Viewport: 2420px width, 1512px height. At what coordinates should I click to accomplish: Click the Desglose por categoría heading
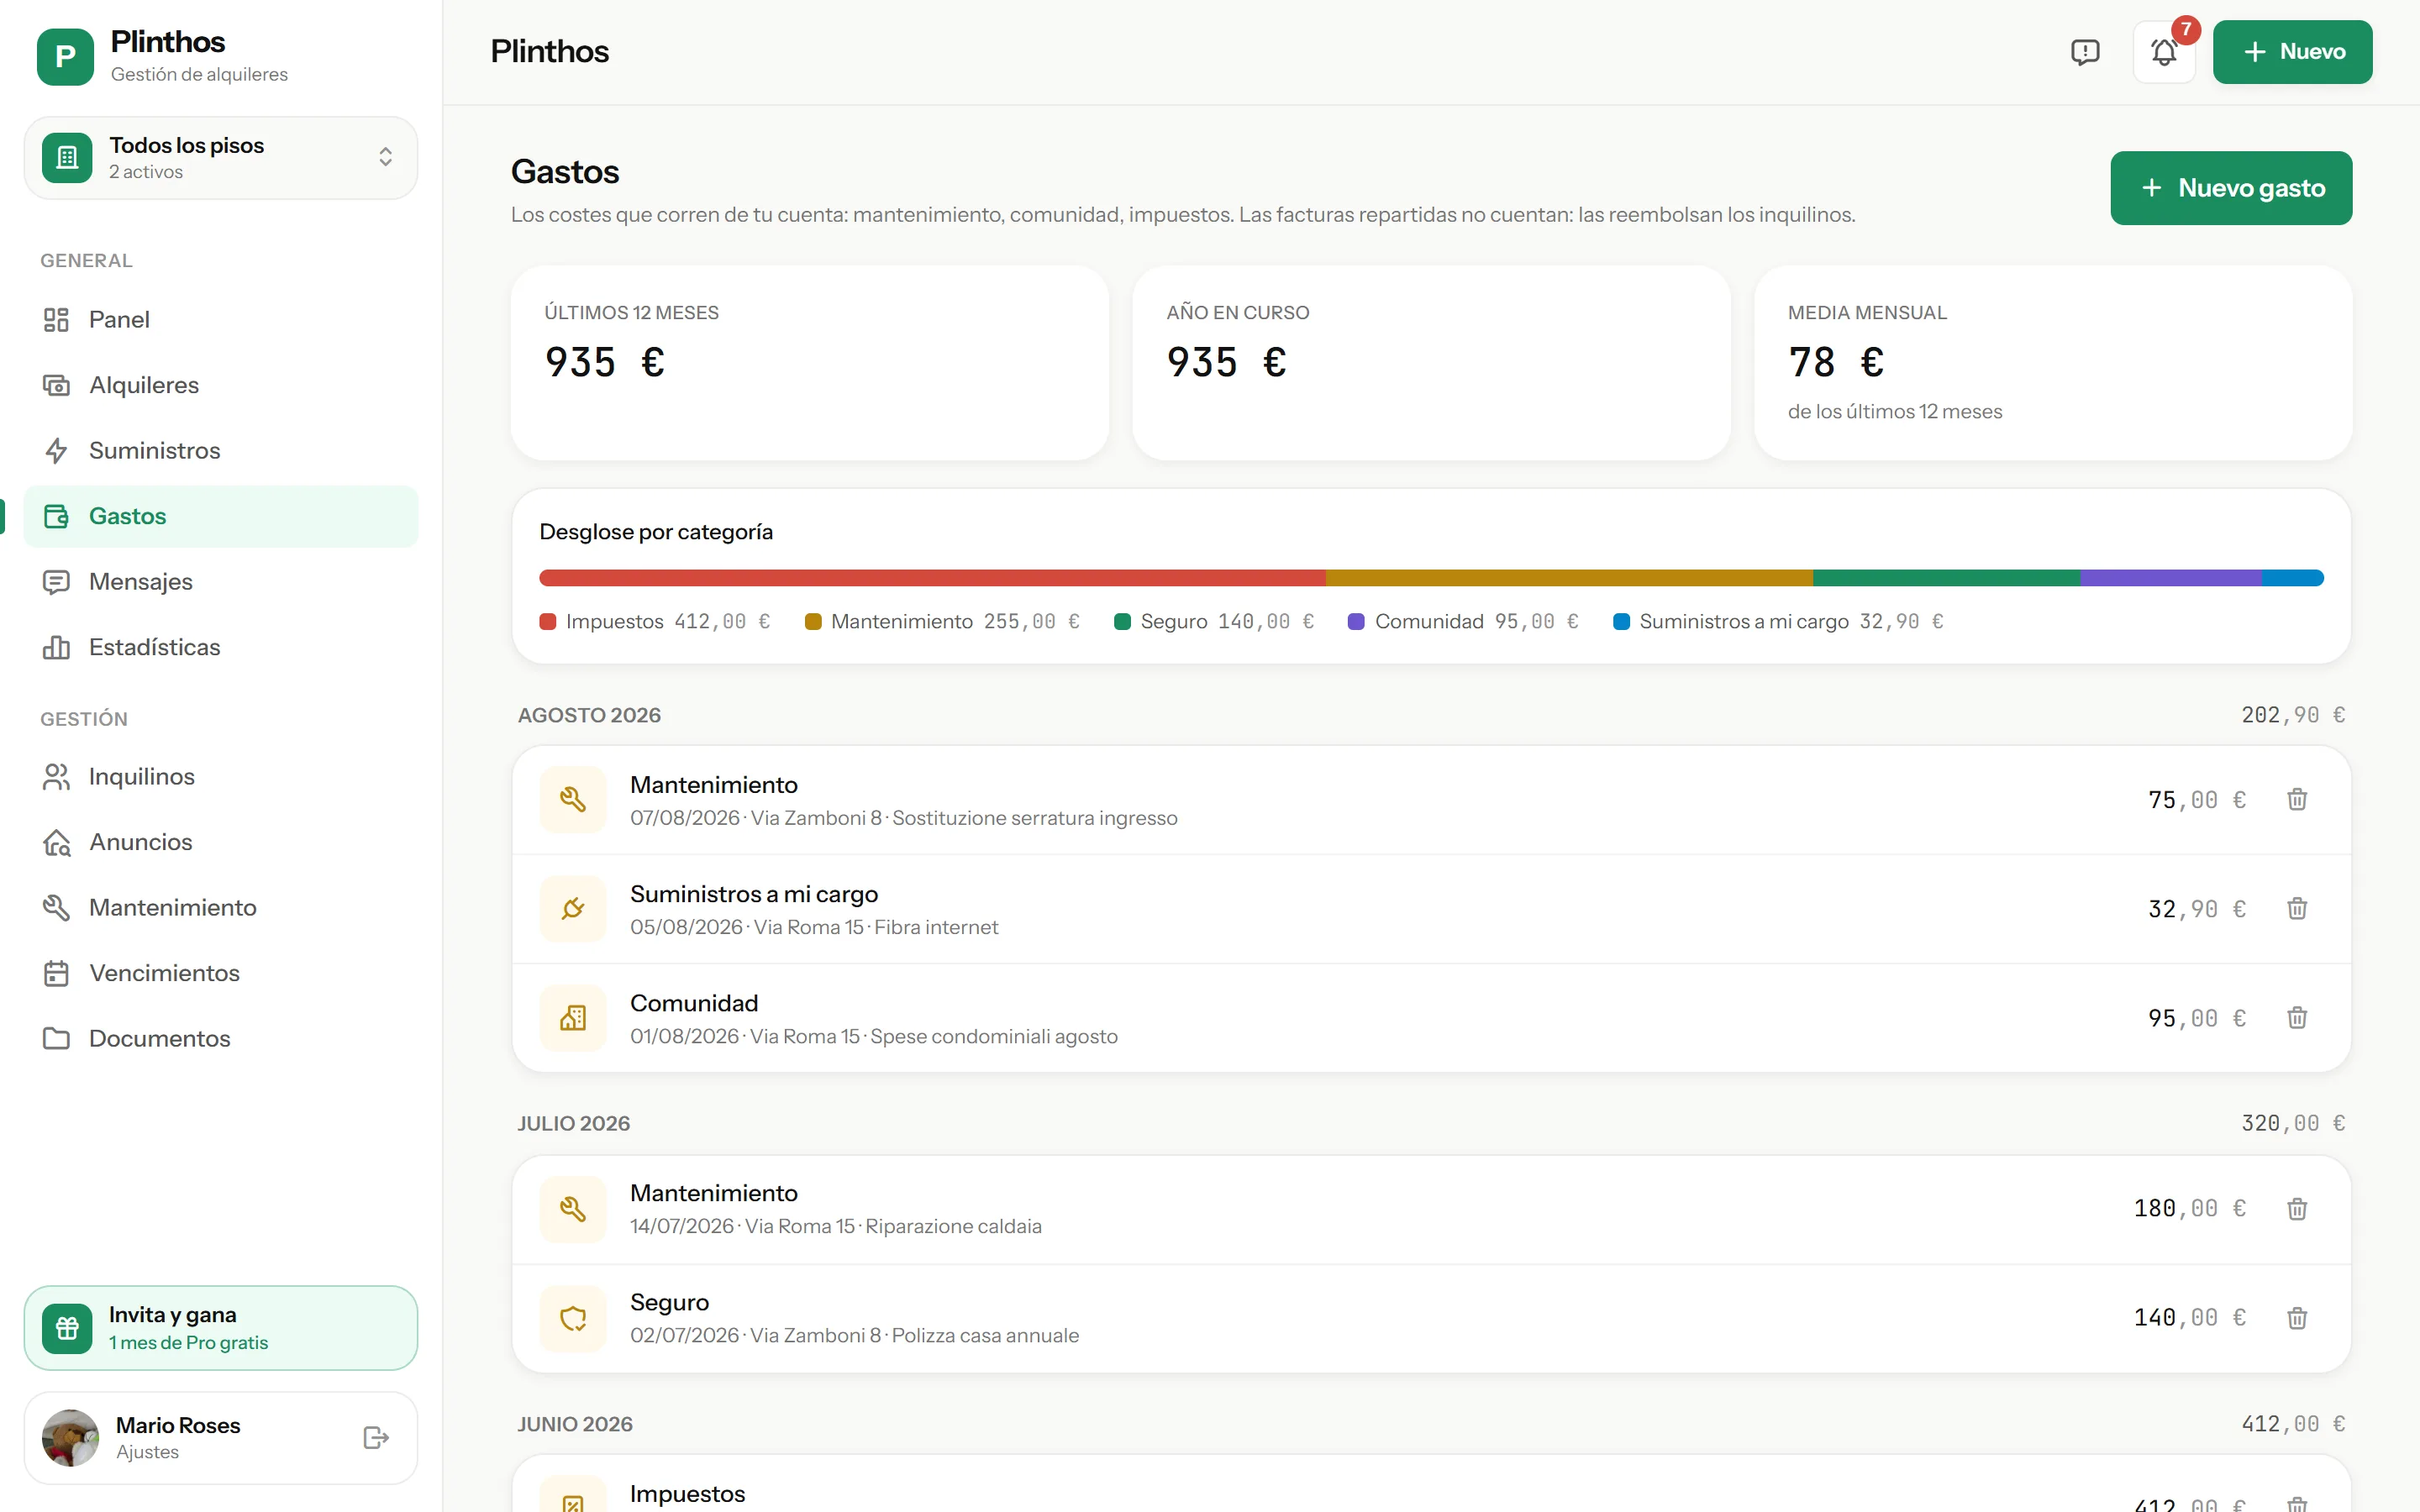(x=656, y=532)
